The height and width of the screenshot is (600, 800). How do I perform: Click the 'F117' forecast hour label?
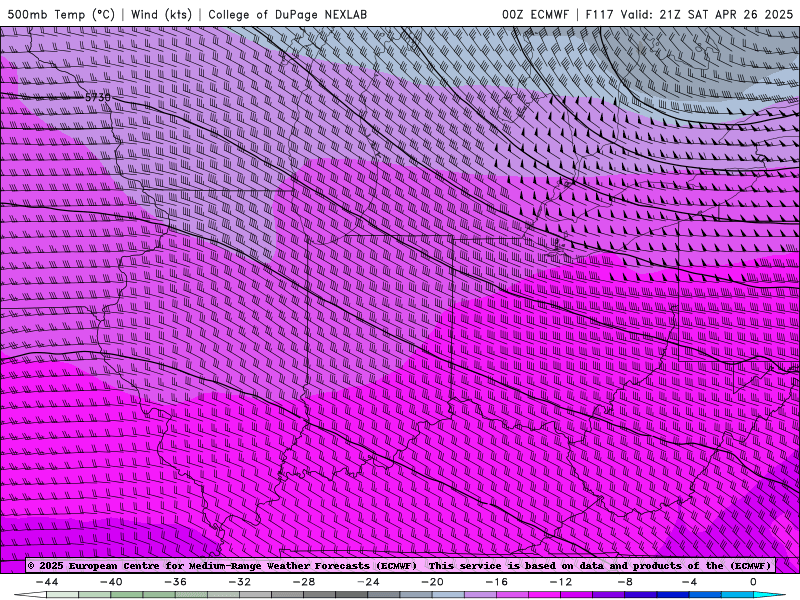point(599,14)
